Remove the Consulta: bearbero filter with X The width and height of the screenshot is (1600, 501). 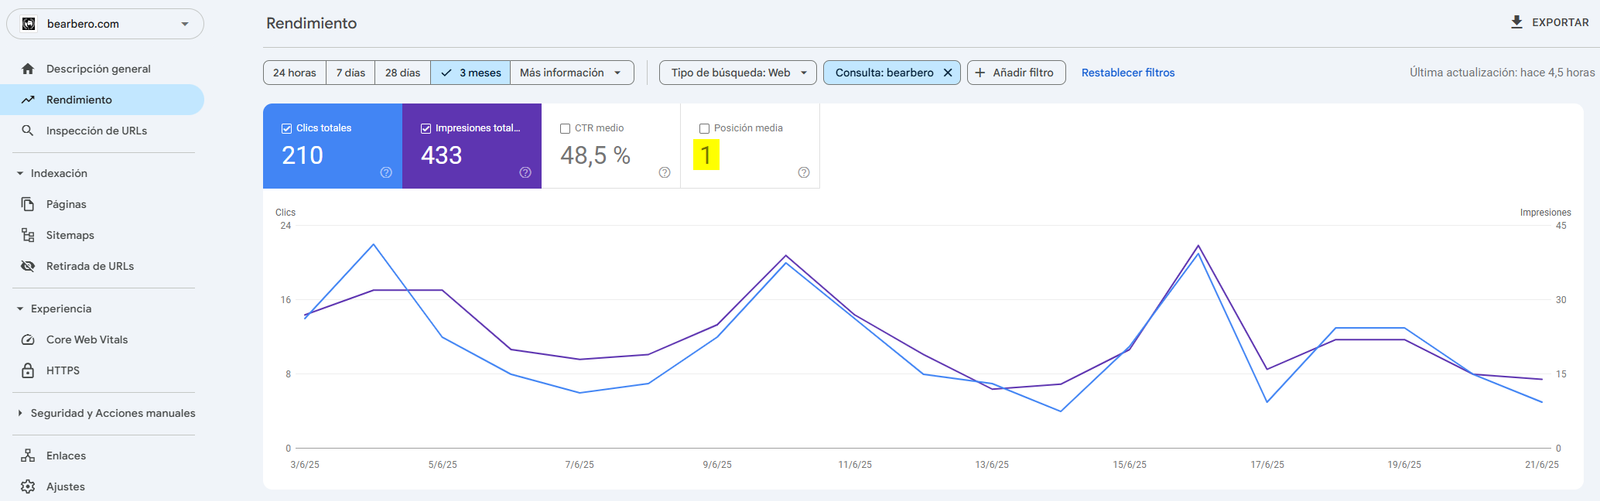click(x=948, y=73)
